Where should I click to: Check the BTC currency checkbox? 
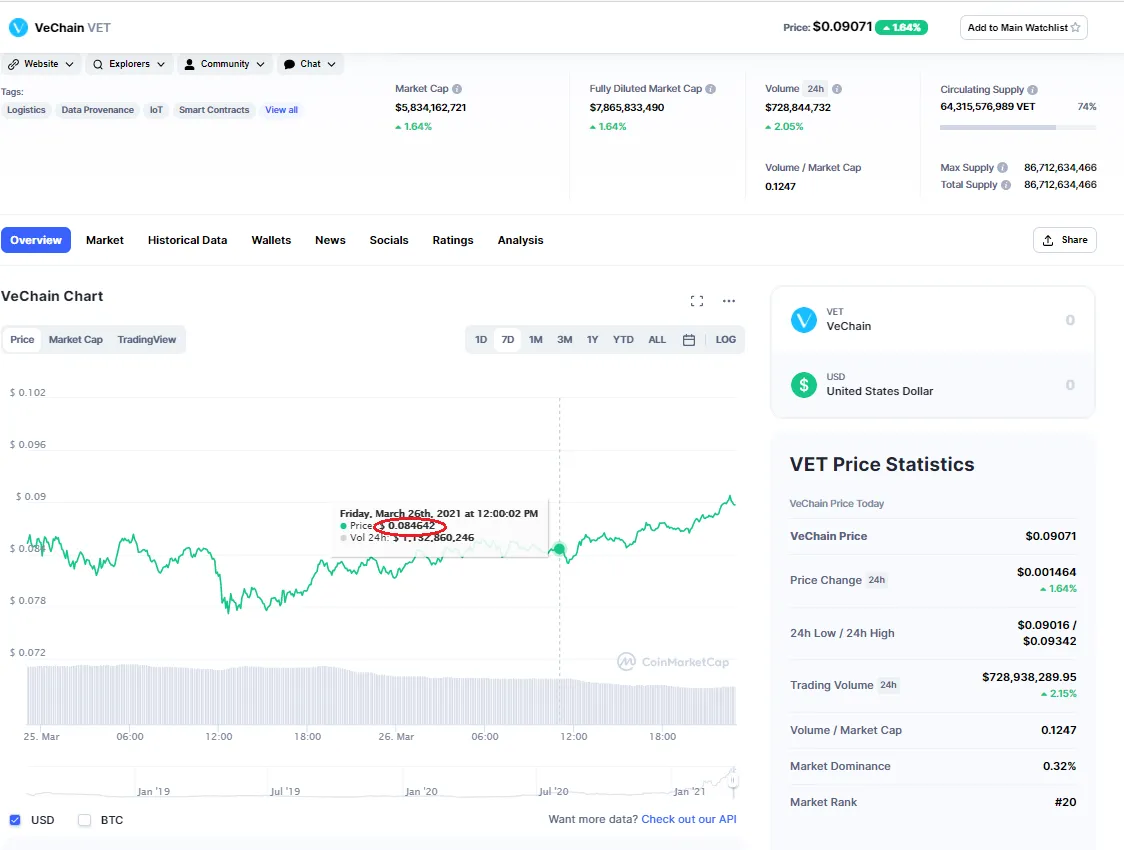coord(85,820)
